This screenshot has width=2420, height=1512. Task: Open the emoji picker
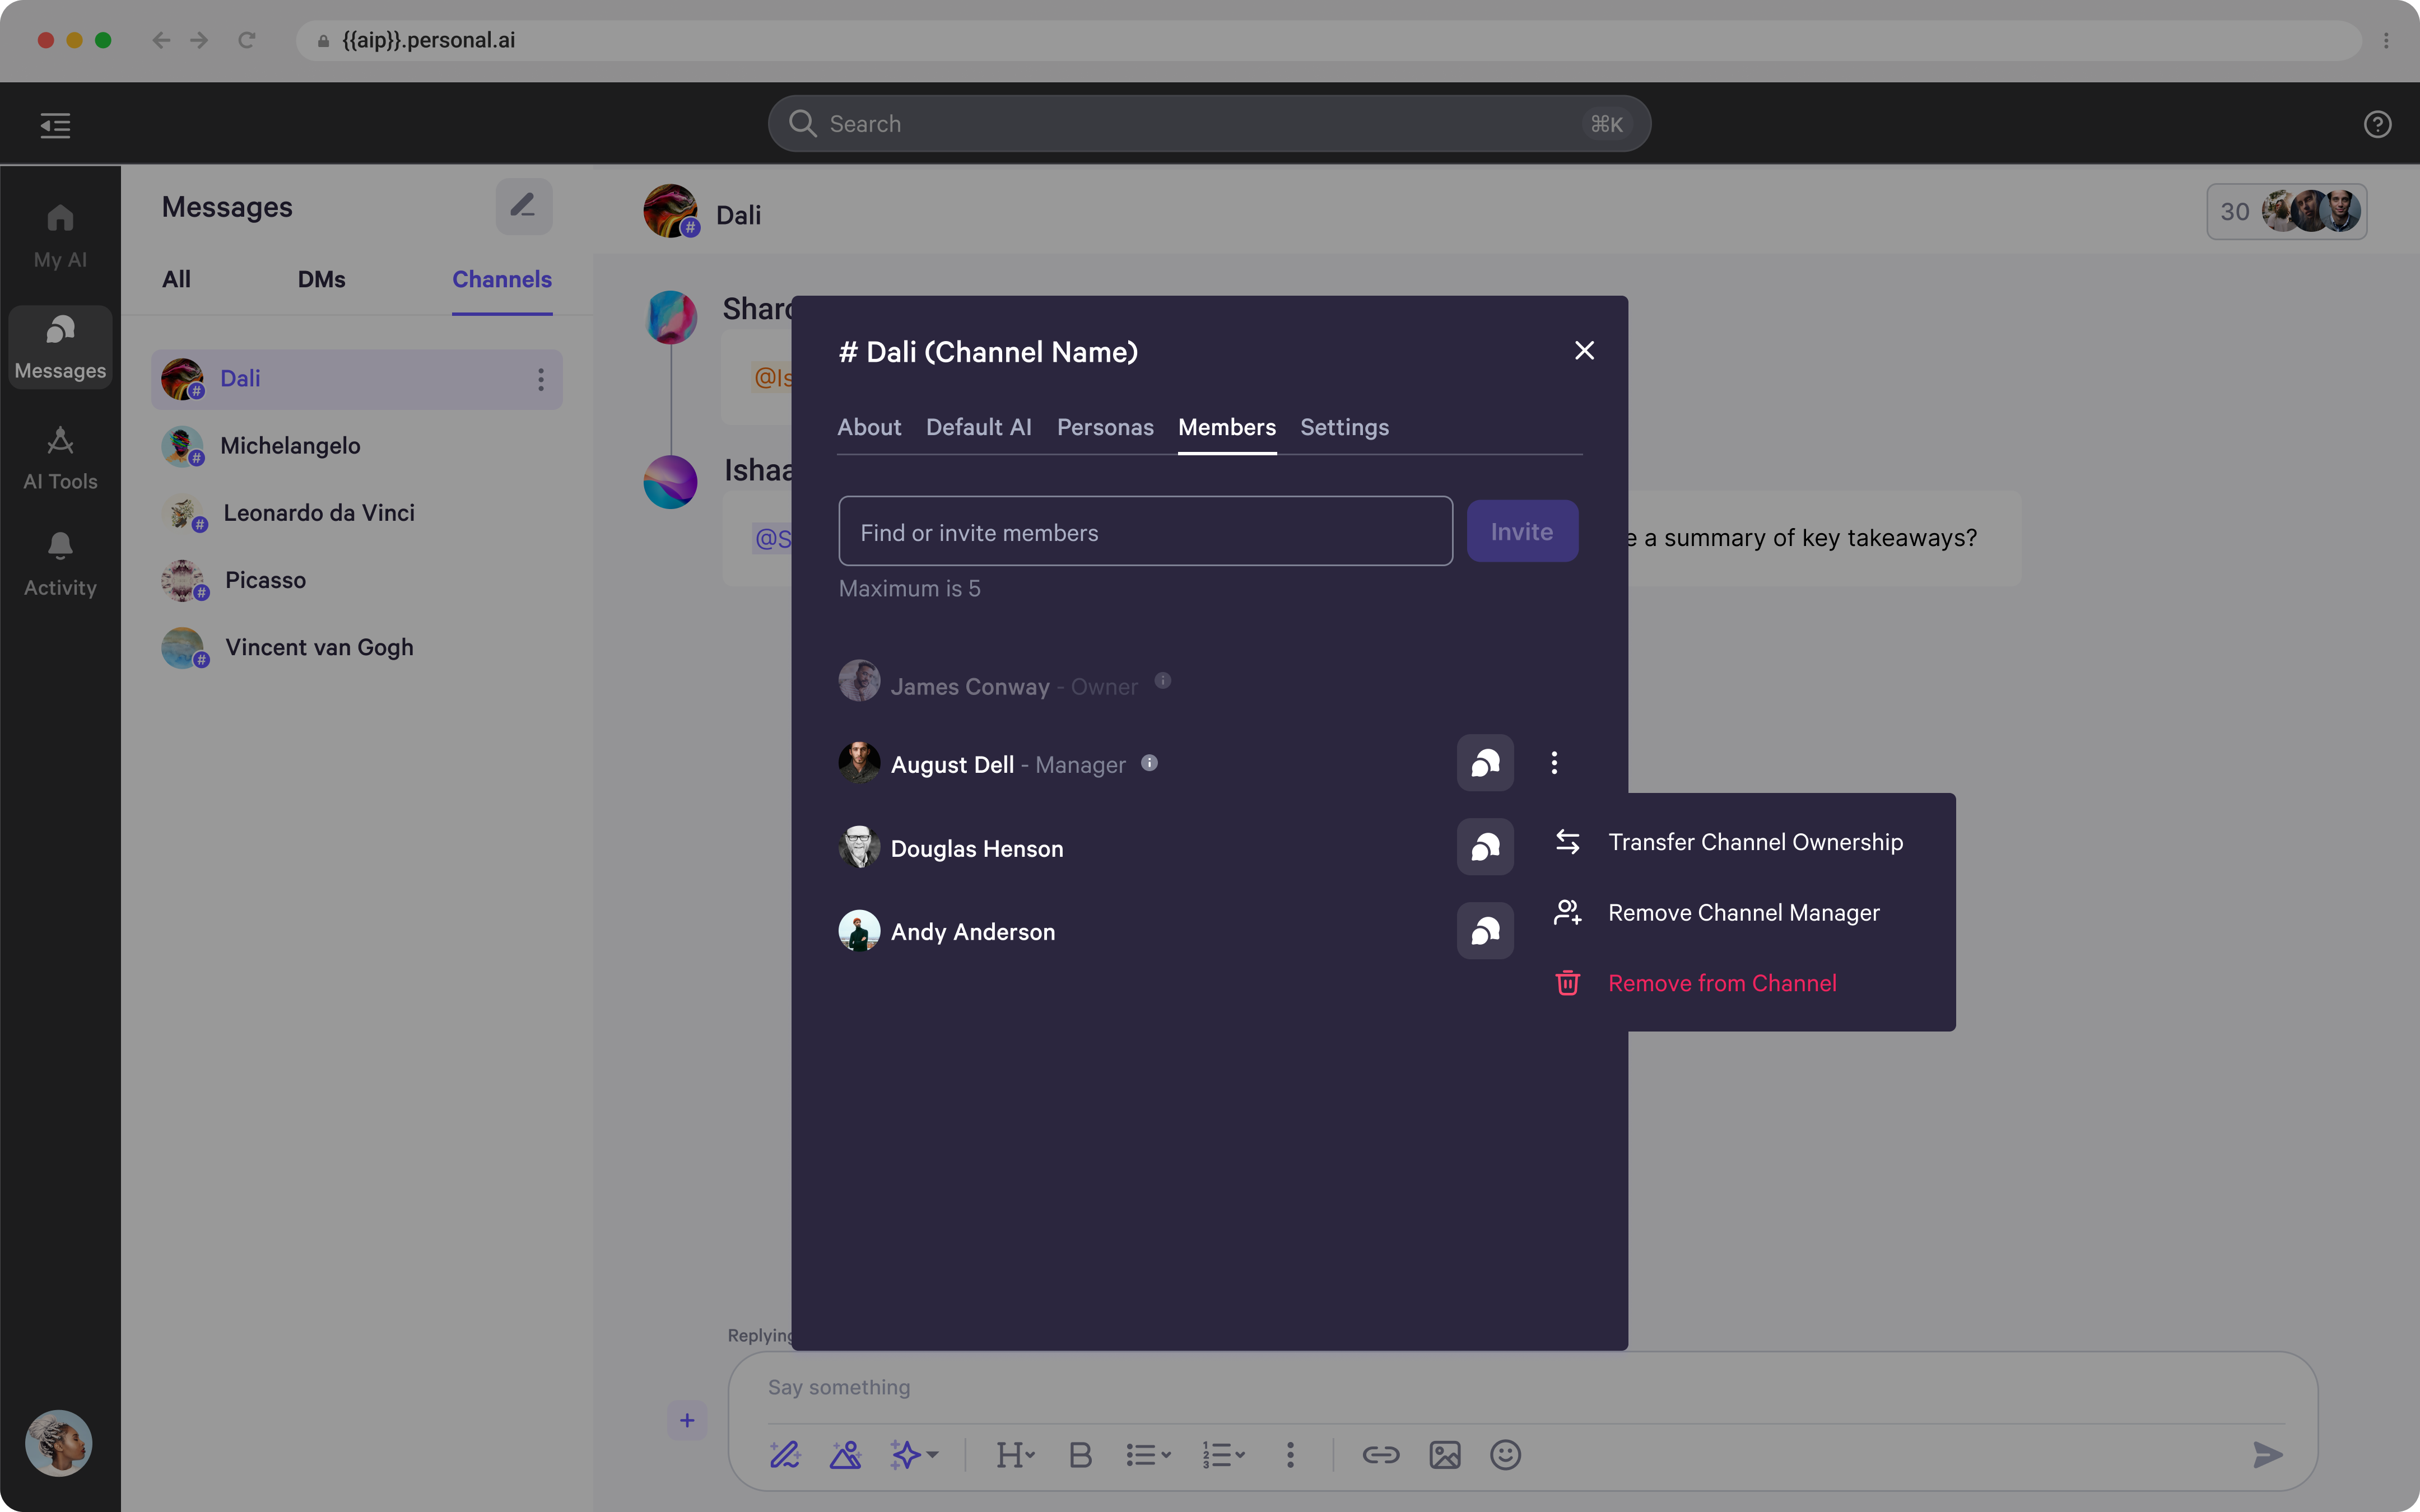click(x=1505, y=1455)
